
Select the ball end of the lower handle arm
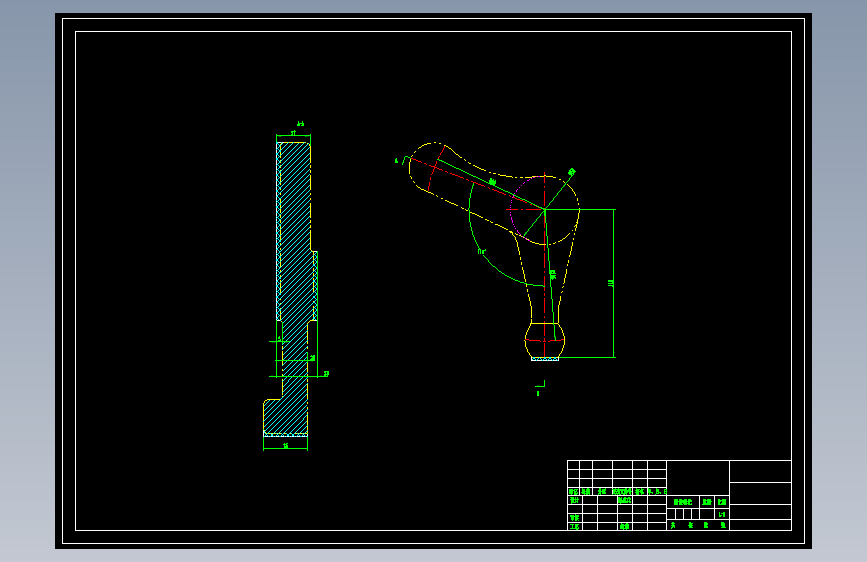click(x=545, y=340)
